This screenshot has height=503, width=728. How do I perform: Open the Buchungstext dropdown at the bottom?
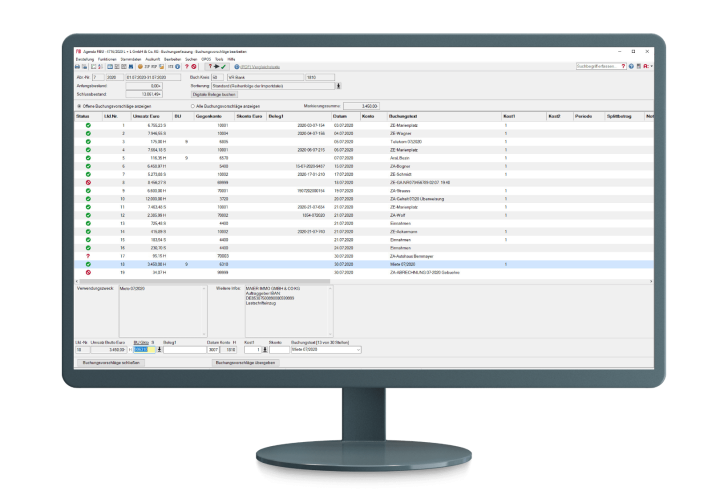[359, 350]
